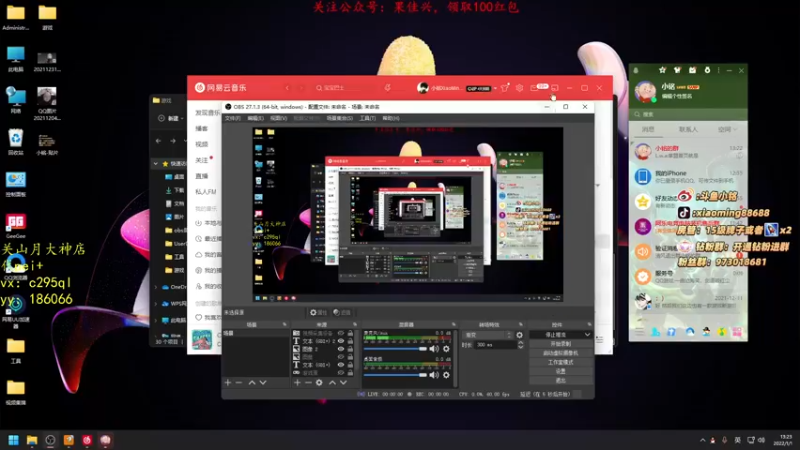Toggle visibility of the second 文本 (GDI+) source
The image size is (800, 450).
pyautogui.click(x=341, y=365)
